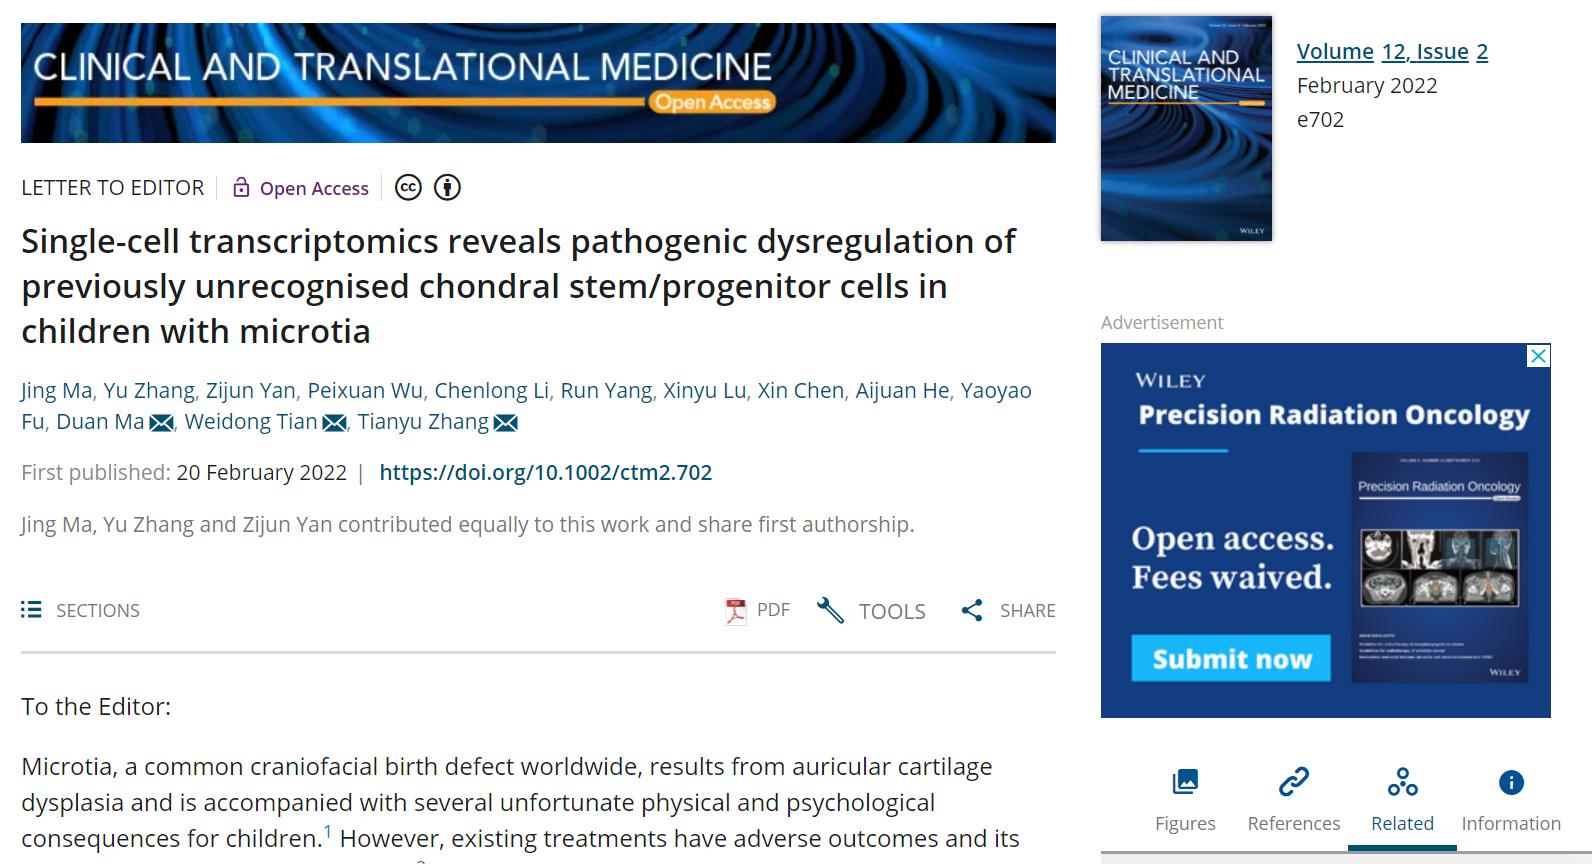
Task: Open the article DOI link
Action: [545, 472]
